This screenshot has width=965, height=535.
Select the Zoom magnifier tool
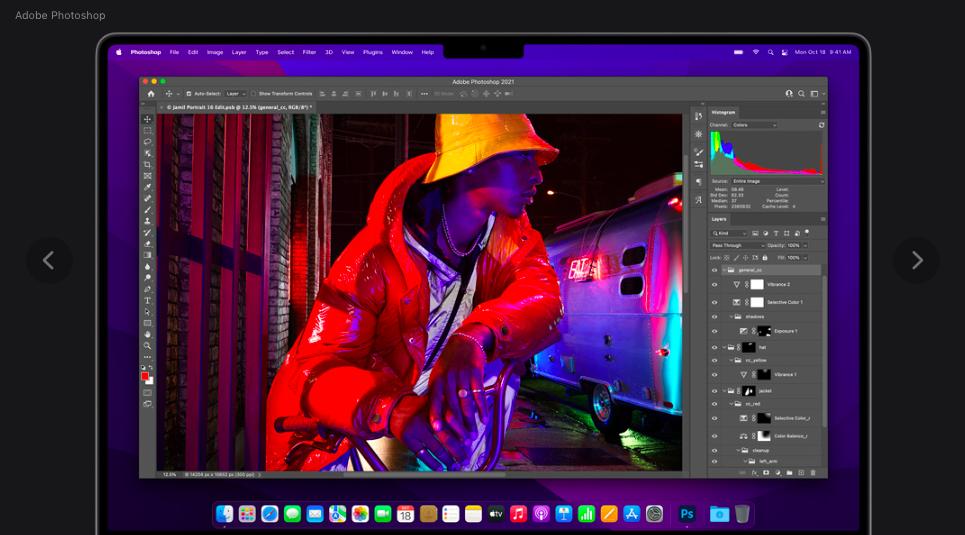pyautogui.click(x=147, y=346)
